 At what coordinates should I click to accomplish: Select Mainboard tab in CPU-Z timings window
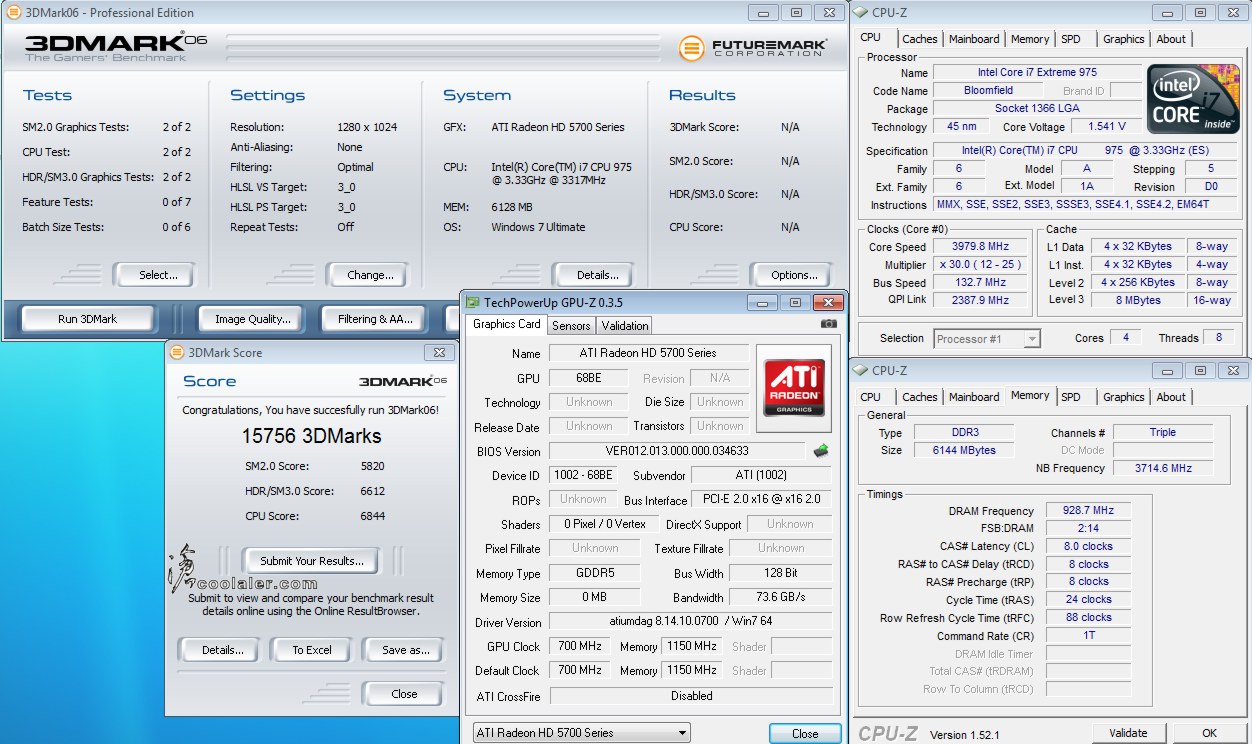tap(974, 397)
